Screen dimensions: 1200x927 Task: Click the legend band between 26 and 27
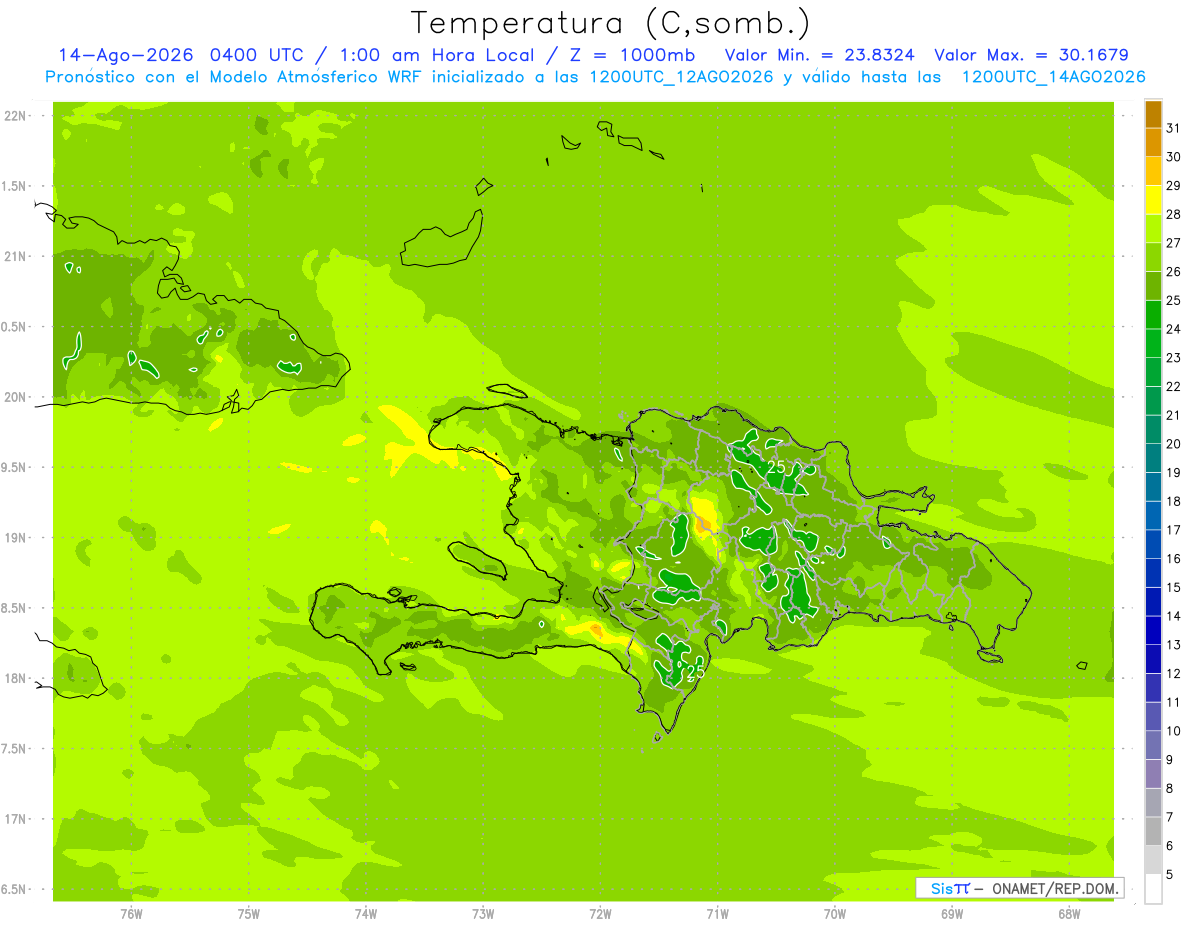click(1153, 258)
